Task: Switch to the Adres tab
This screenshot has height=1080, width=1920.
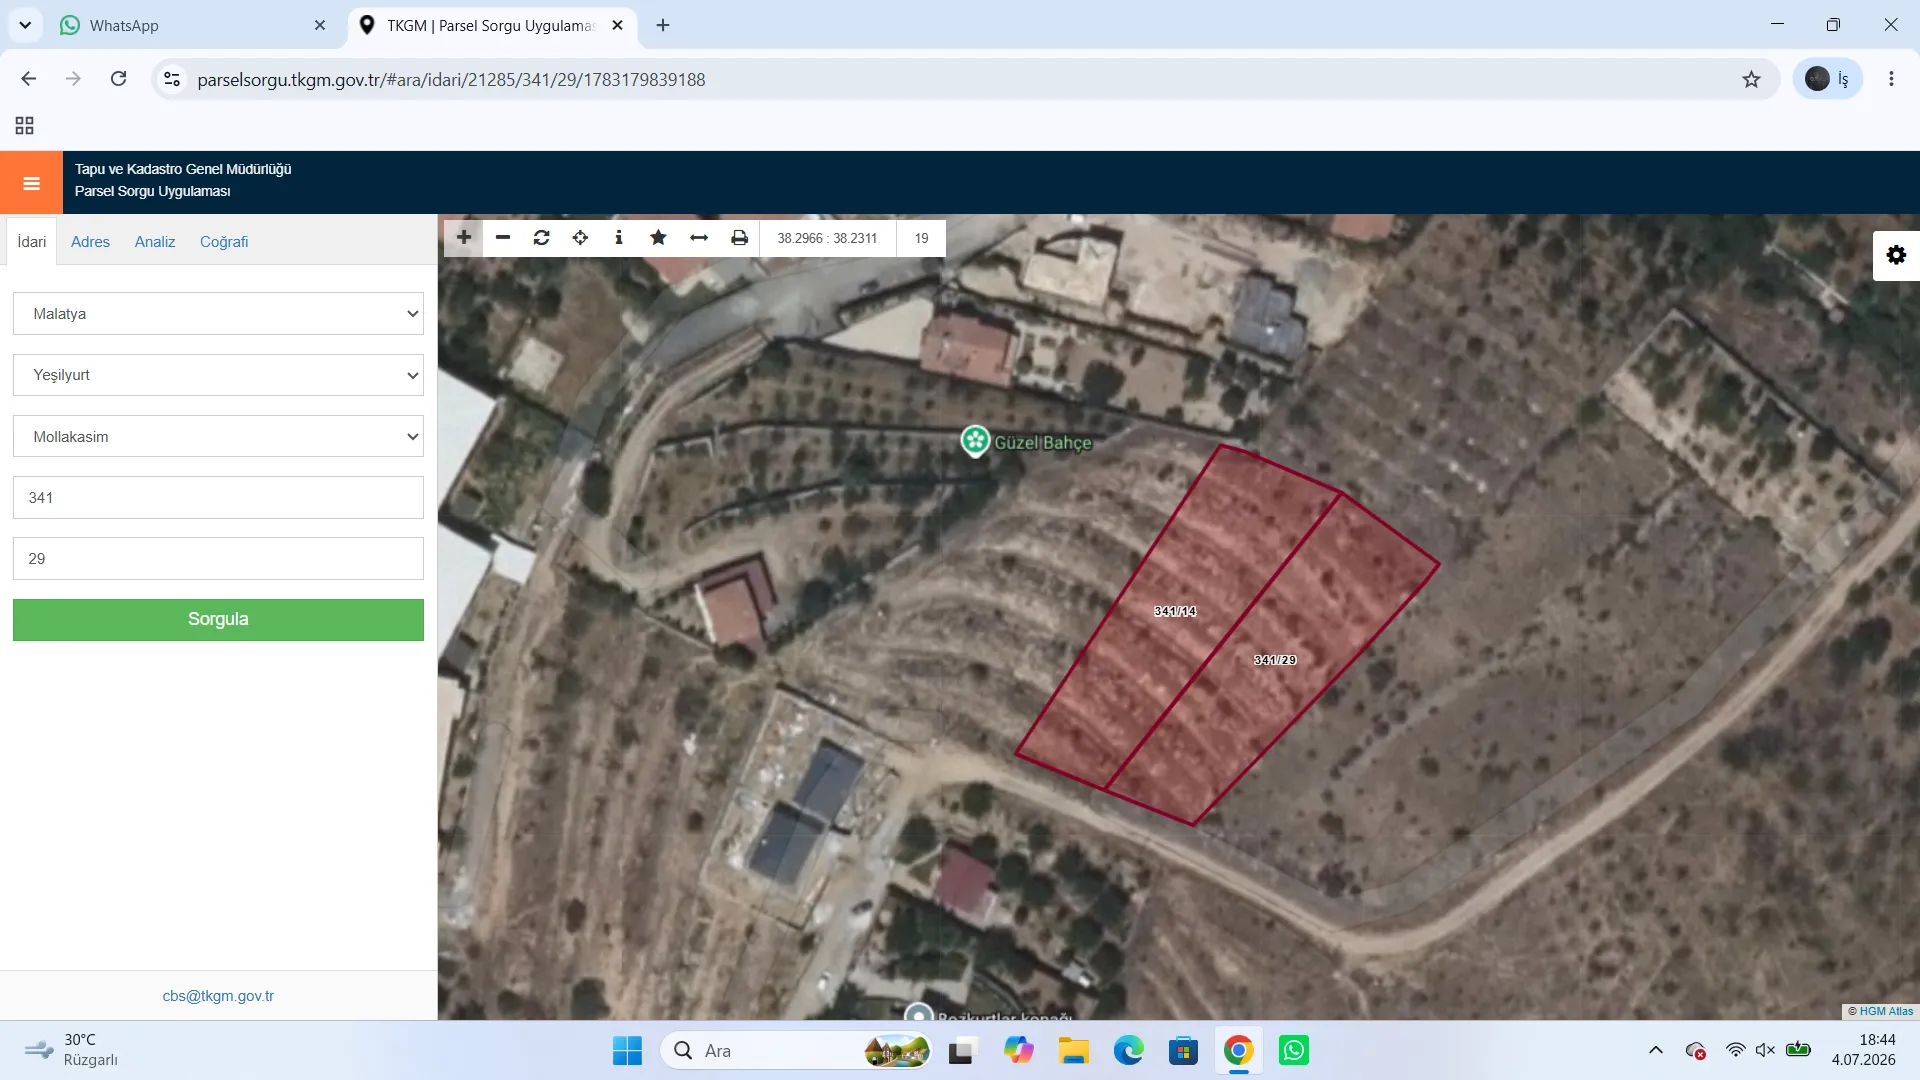Action: pyautogui.click(x=90, y=242)
